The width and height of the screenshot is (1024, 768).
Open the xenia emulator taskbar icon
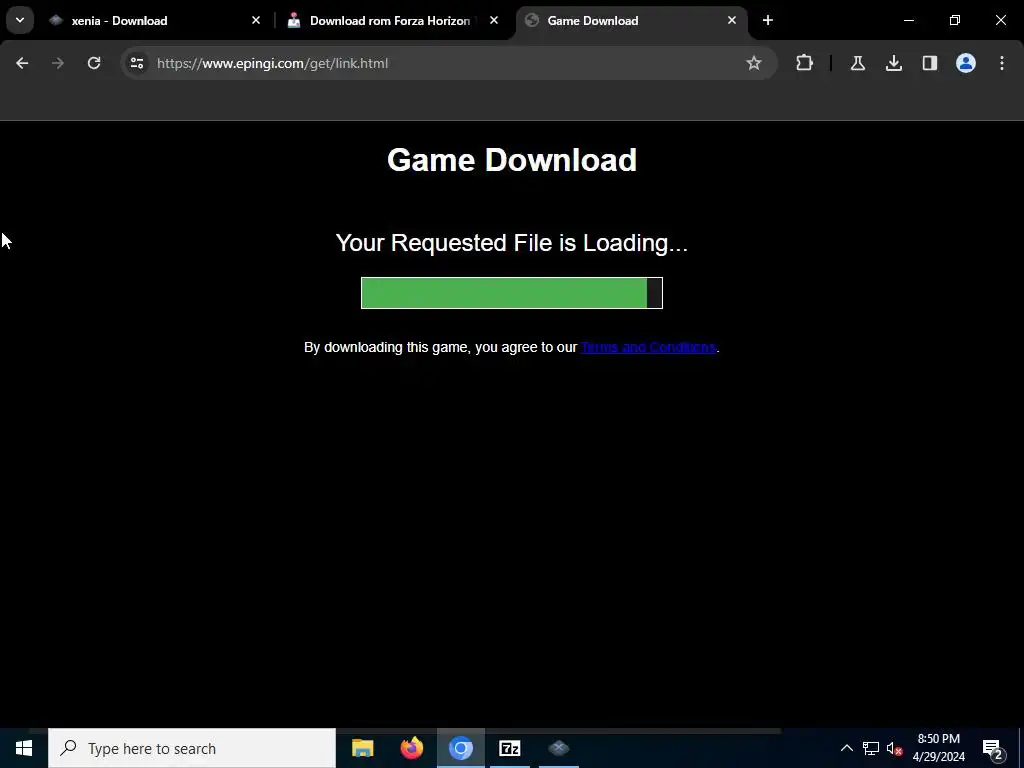[558, 748]
